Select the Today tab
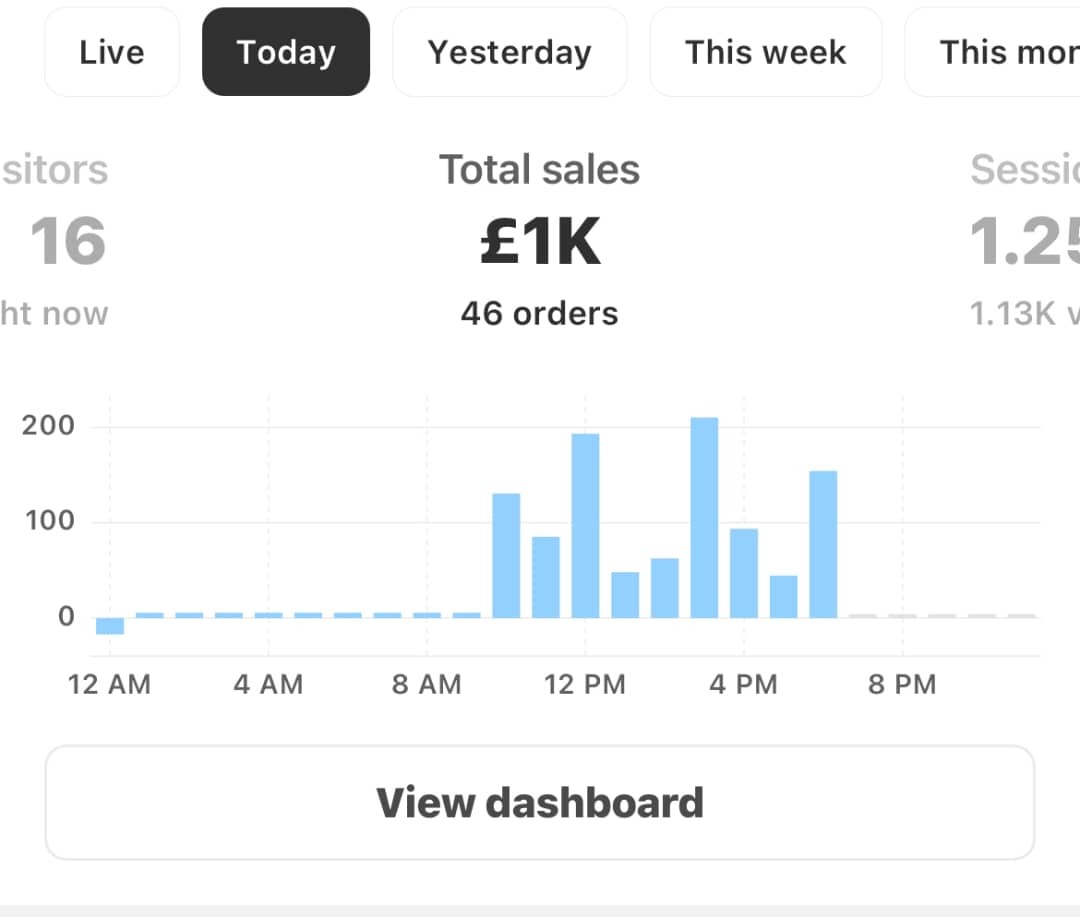Screen dimensions: 1080x917 click(286, 52)
